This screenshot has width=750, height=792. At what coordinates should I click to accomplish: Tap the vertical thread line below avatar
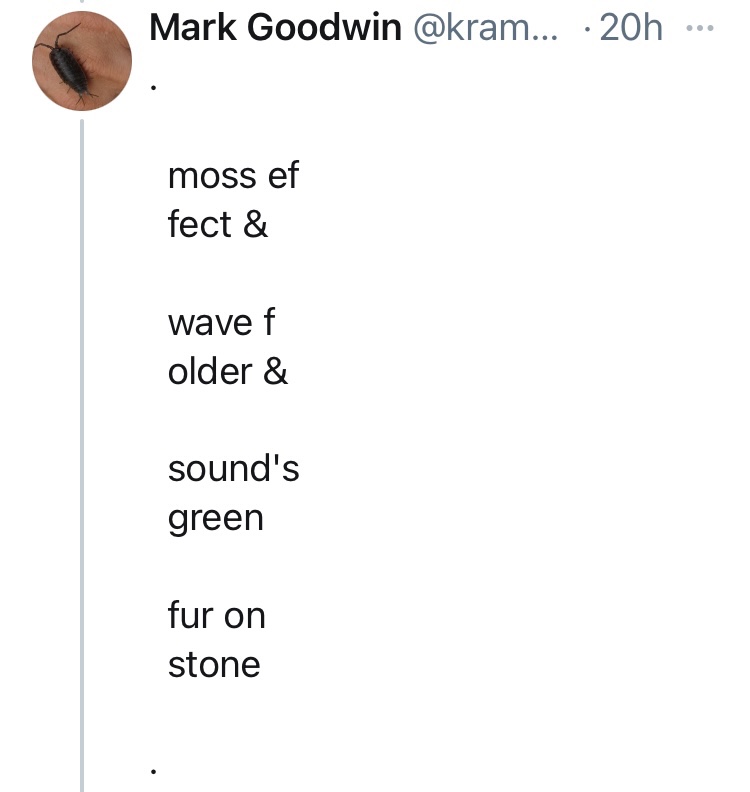pyautogui.click(x=83, y=450)
